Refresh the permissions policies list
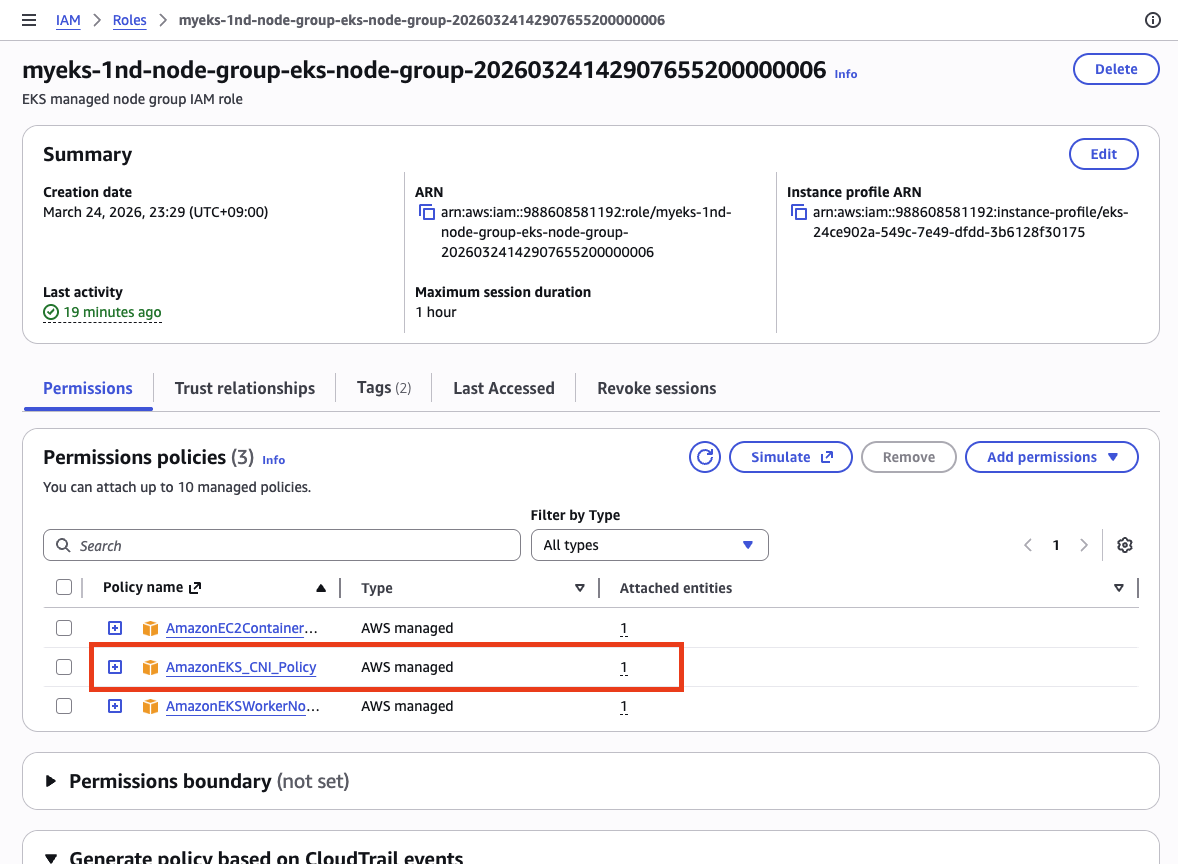Viewport: 1178px width, 864px height. click(704, 457)
